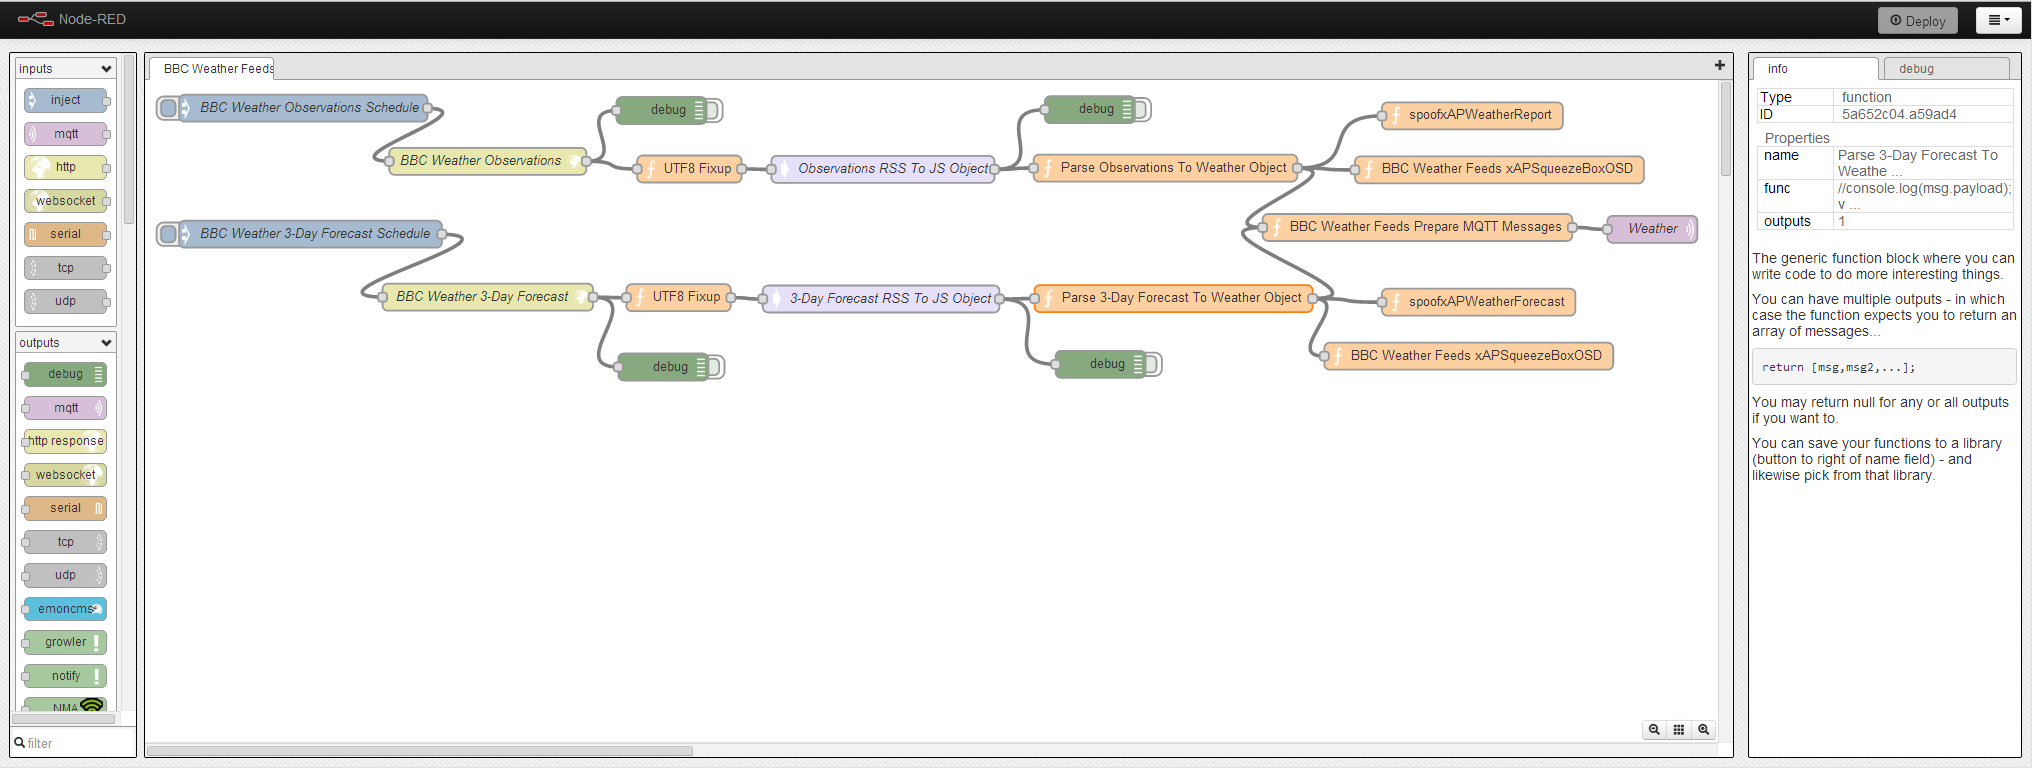Select the websocket input palette node

tap(65, 201)
